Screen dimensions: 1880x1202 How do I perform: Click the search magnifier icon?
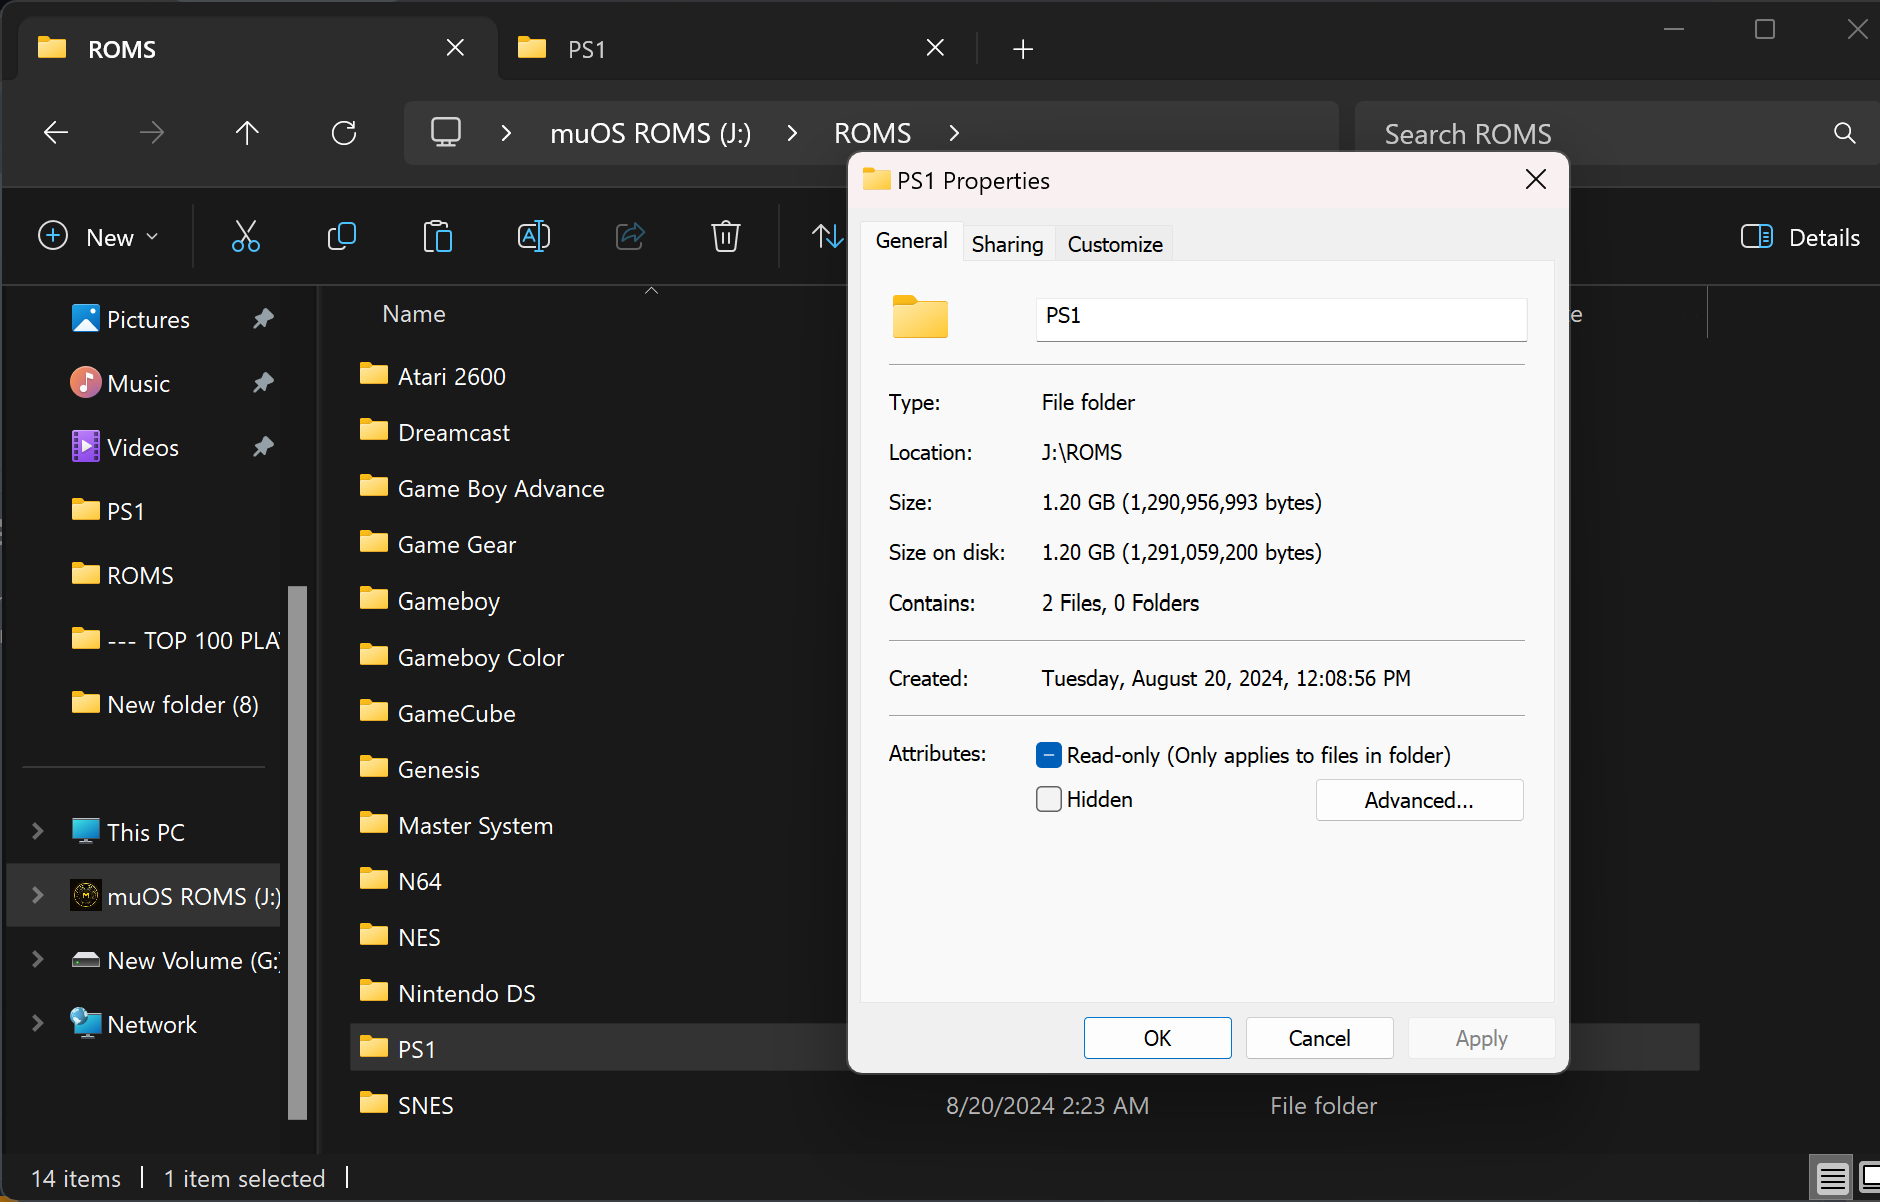1845,133
